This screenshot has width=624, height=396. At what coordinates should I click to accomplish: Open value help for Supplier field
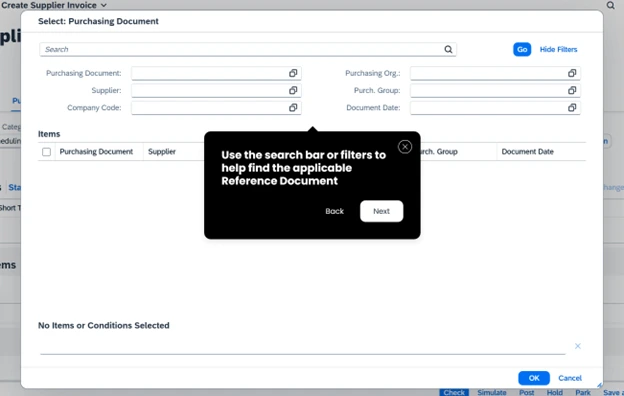293,90
